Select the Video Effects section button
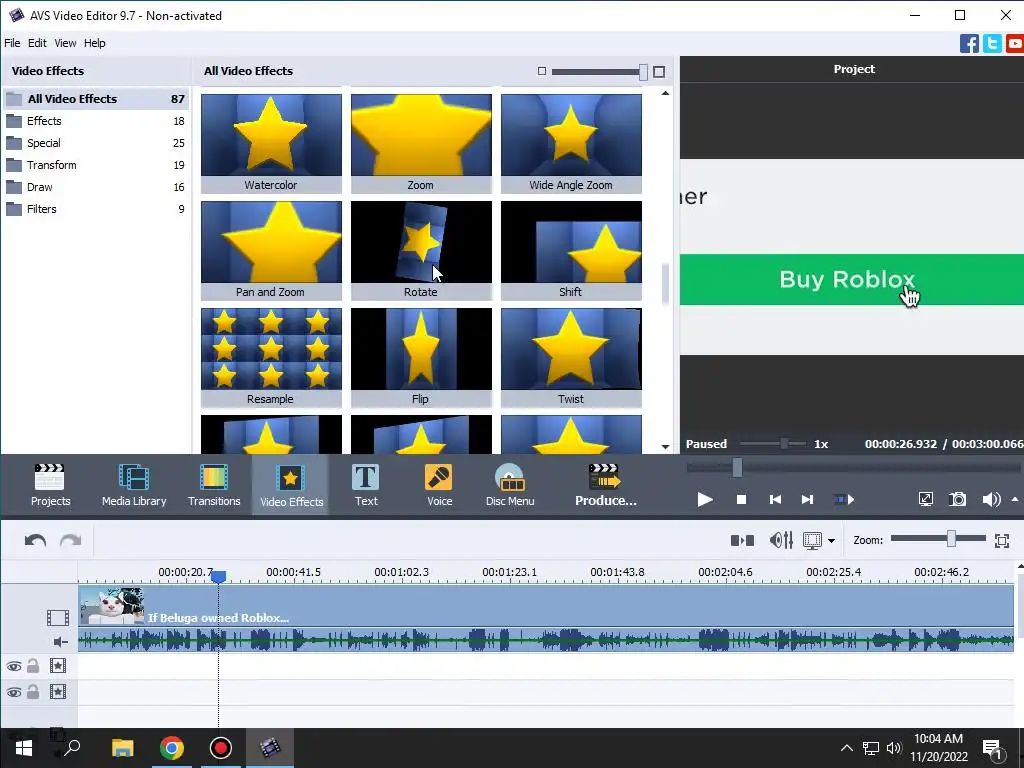This screenshot has width=1024, height=768. pos(291,485)
